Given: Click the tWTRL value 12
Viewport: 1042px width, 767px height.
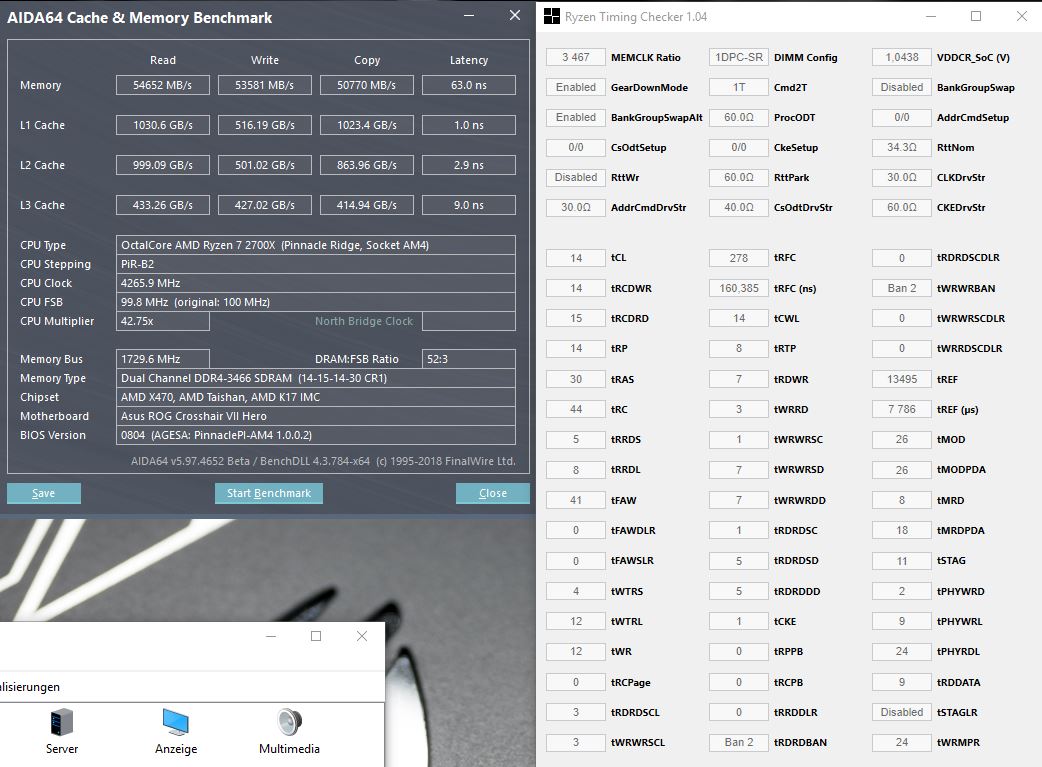Looking at the screenshot, I should [575, 621].
